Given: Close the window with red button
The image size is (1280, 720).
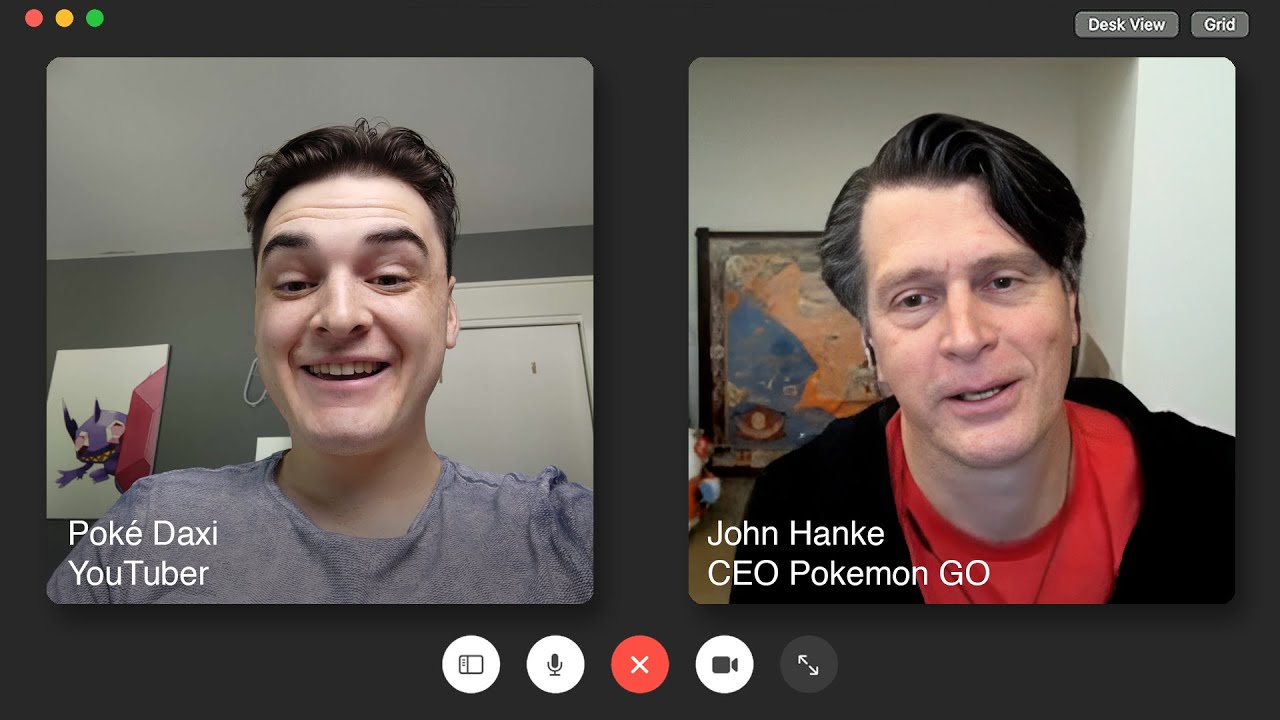Looking at the screenshot, I should pyautogui.click(x=34, y=18).
